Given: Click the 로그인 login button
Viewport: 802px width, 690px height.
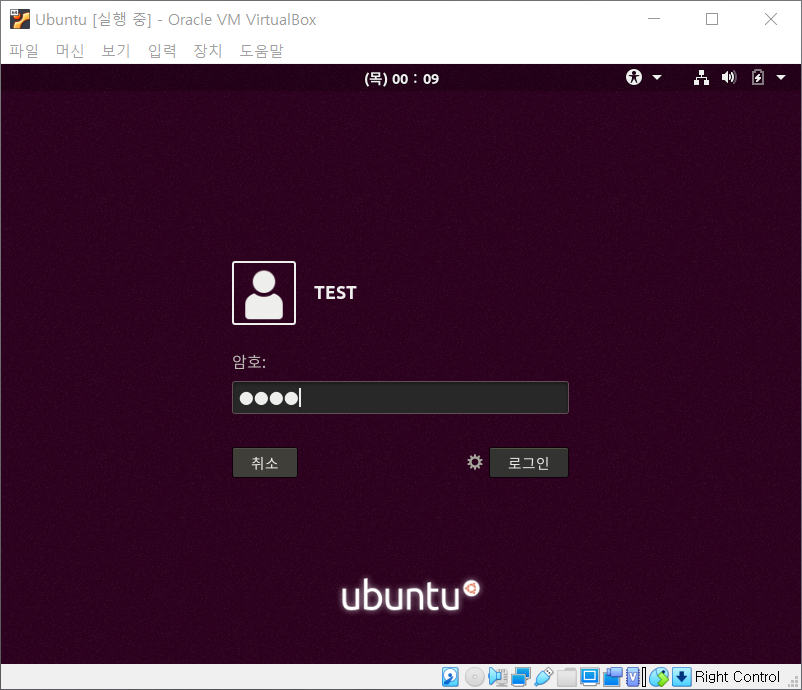Looking at the screenshot, I should click(528, 462).
